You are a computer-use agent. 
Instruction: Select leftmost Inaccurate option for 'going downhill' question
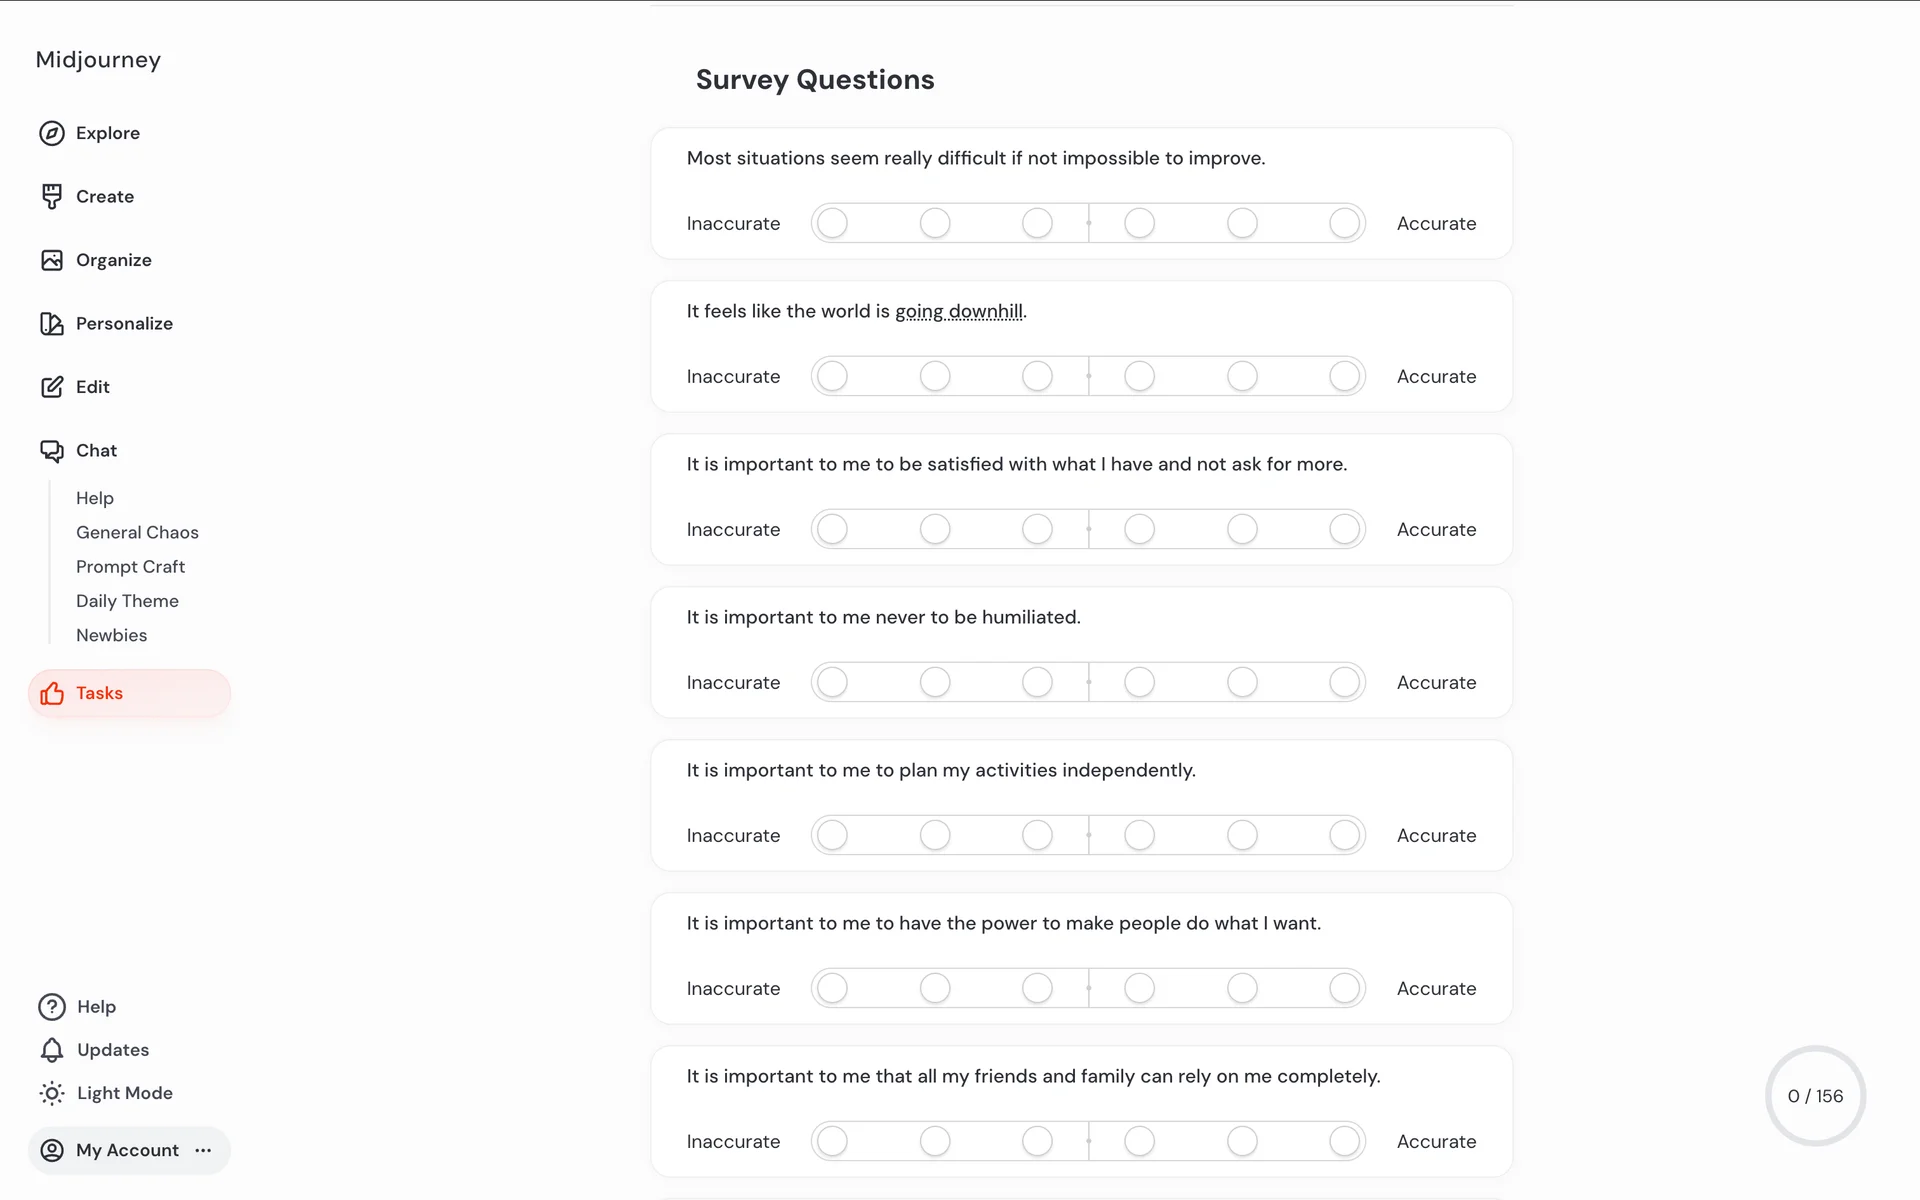click(832, 376)
